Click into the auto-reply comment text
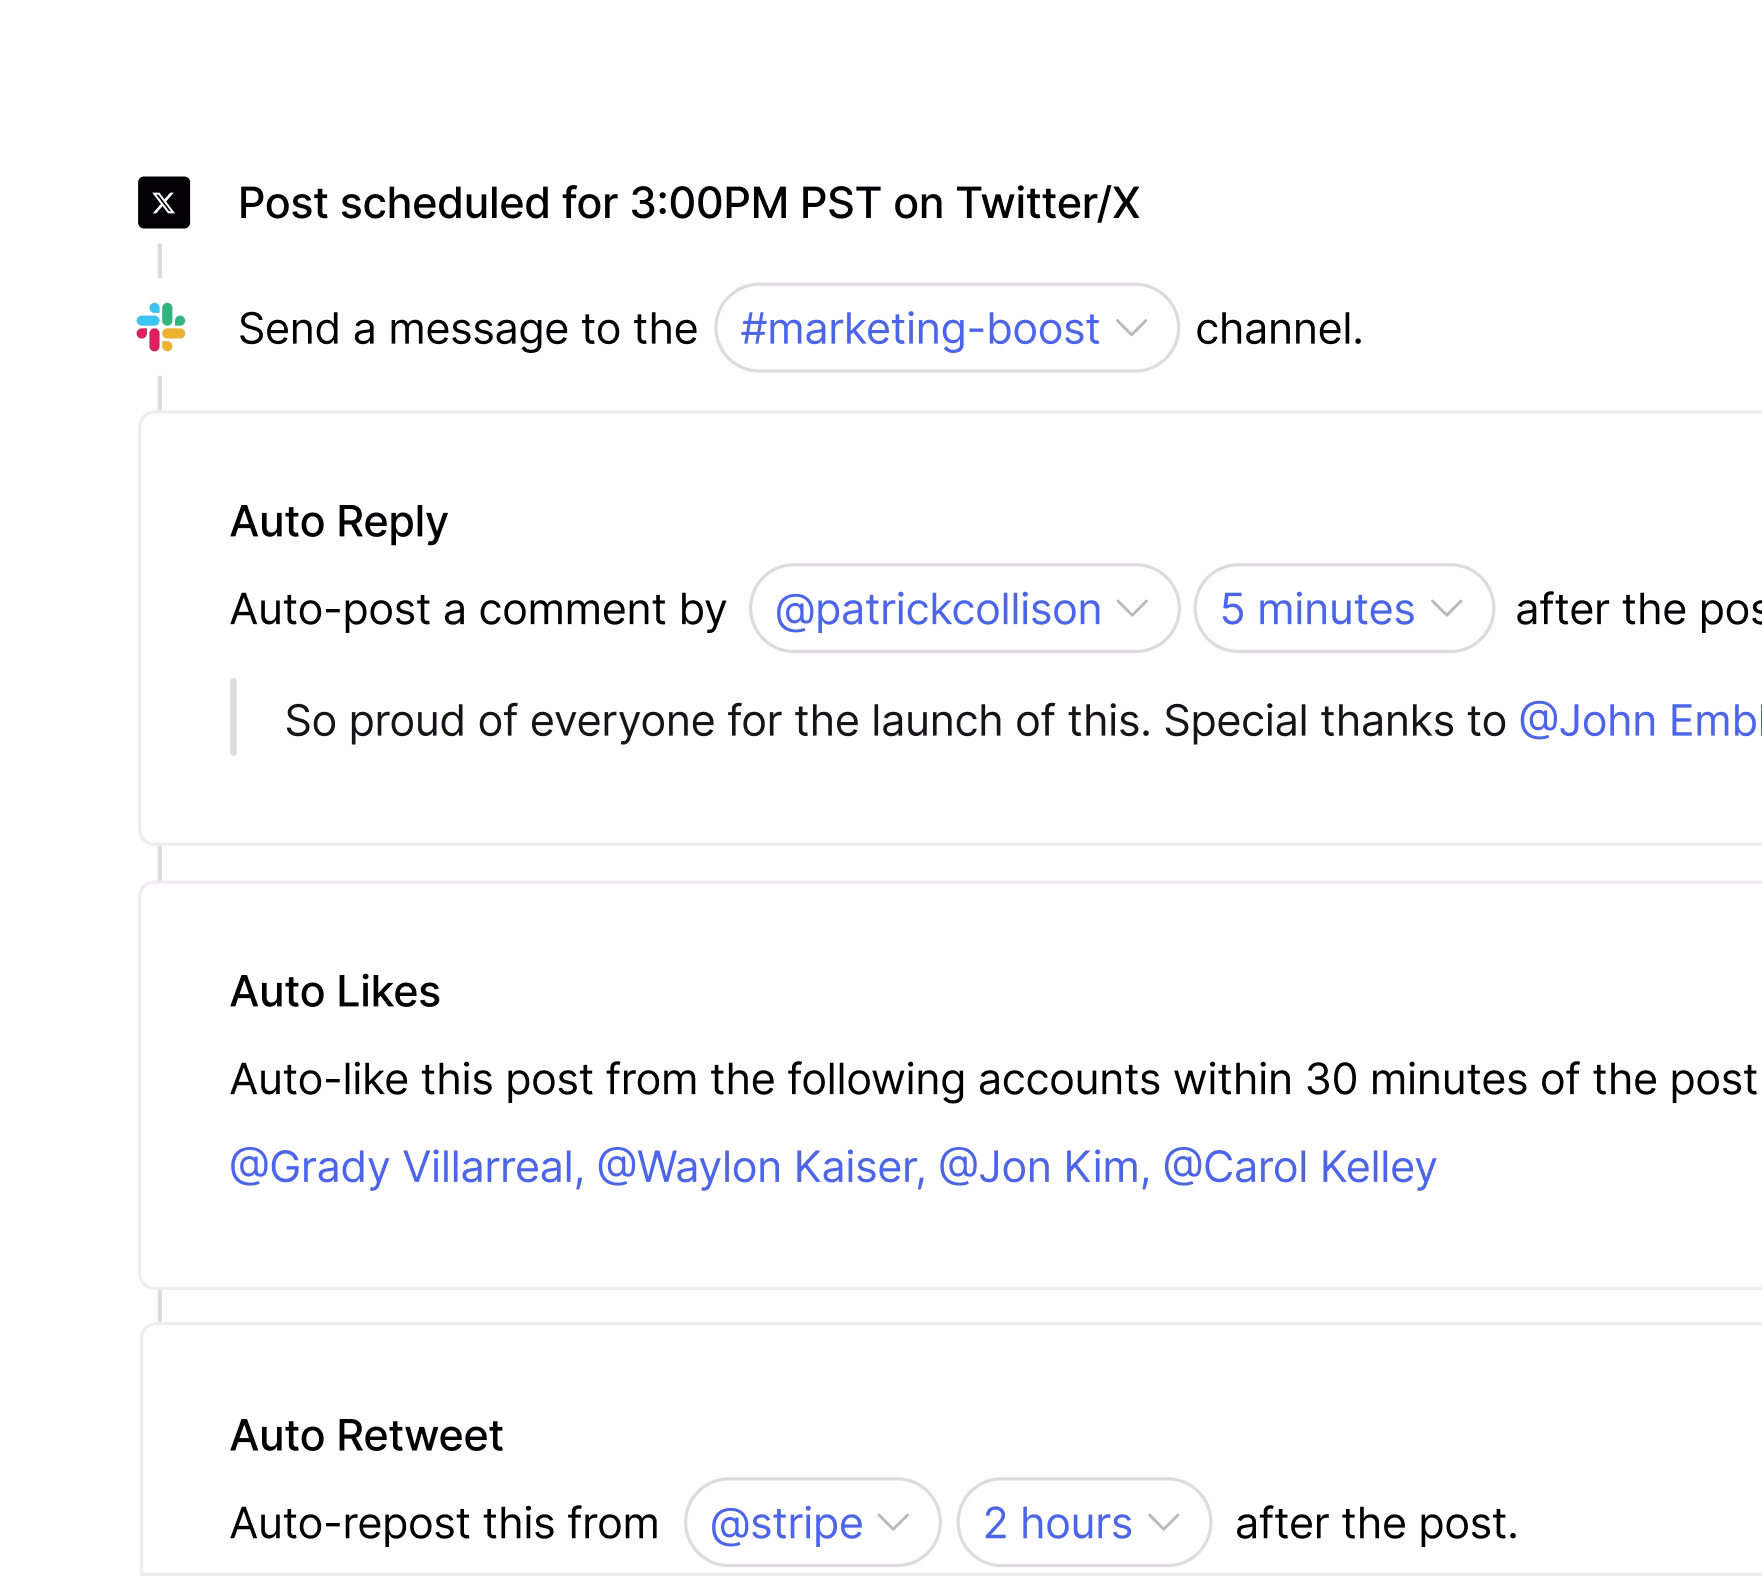Image resolution: width=1762 pixels, height=1576 pixels. (1022, 721)
